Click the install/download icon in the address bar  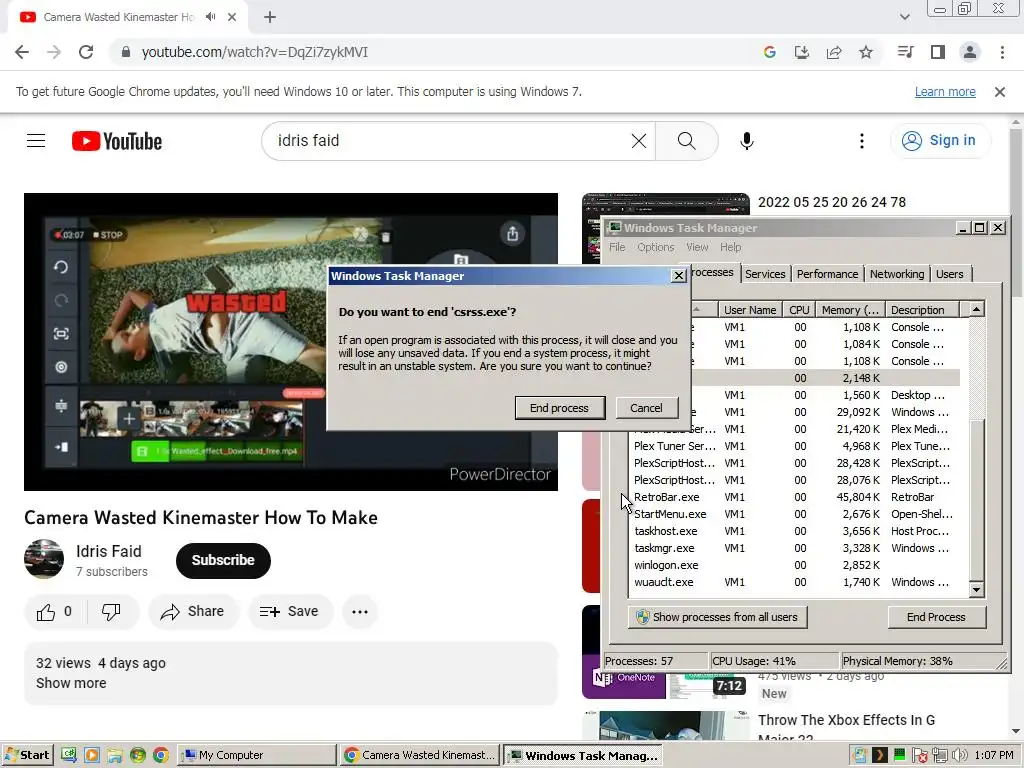pos(801,52)
